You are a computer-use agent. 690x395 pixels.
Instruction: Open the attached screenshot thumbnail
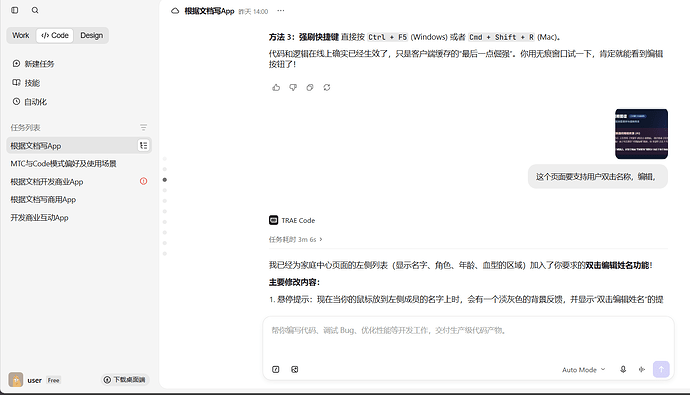[641, 134]
